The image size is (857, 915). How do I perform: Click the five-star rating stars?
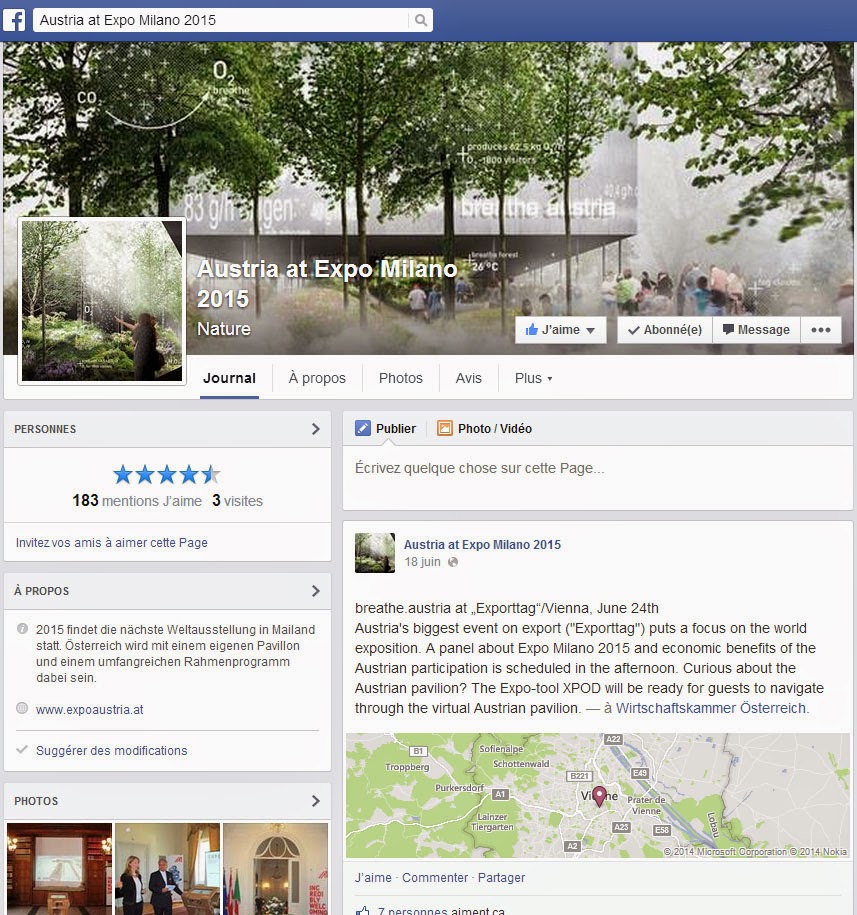(167, 474)
